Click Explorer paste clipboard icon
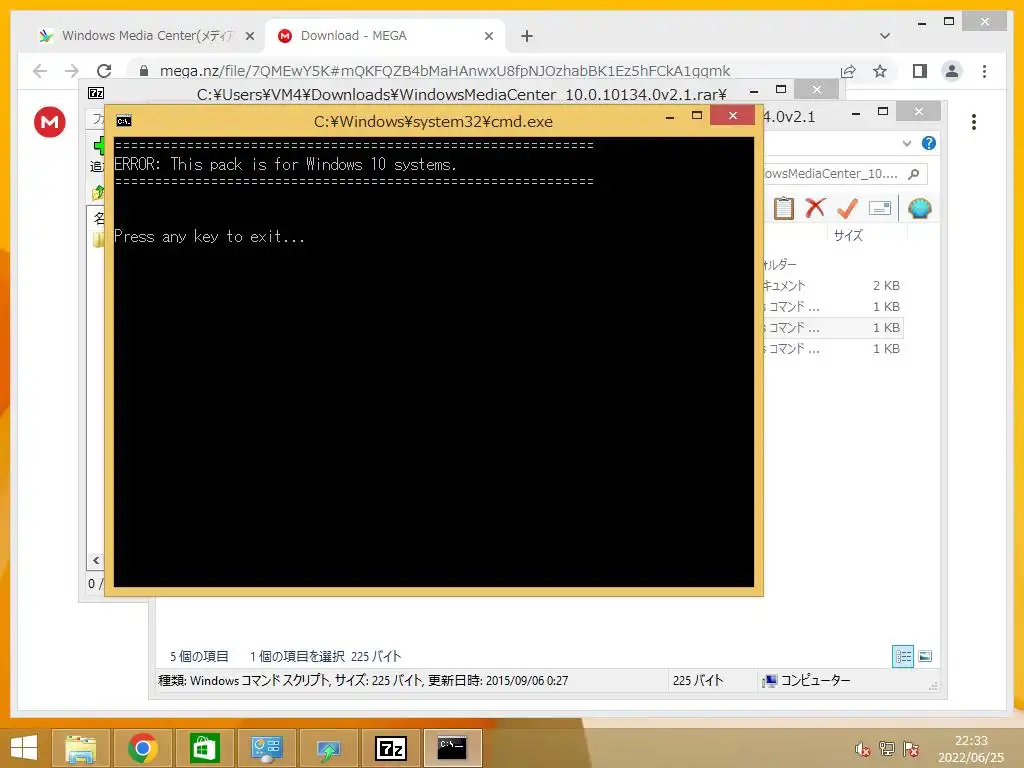The width and height of the screenshot is (1024, 768). (784, 208)
